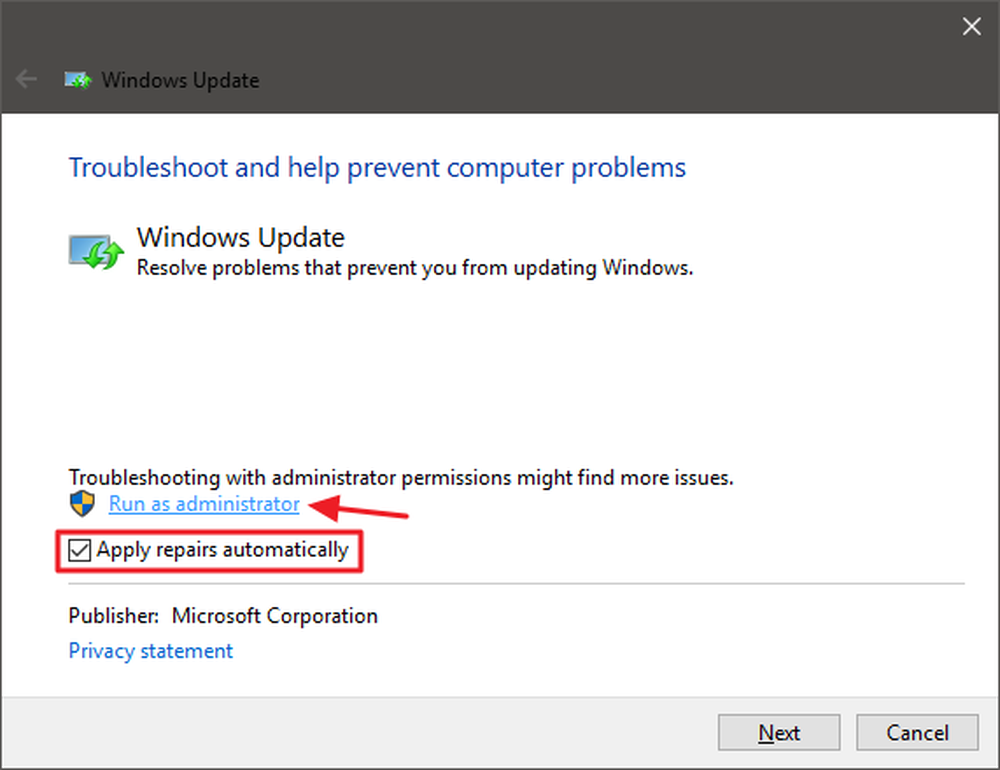Viewport: 1000px width, 770px height.
Task: Open the Privacy statement link
Action: click(151, 651)
